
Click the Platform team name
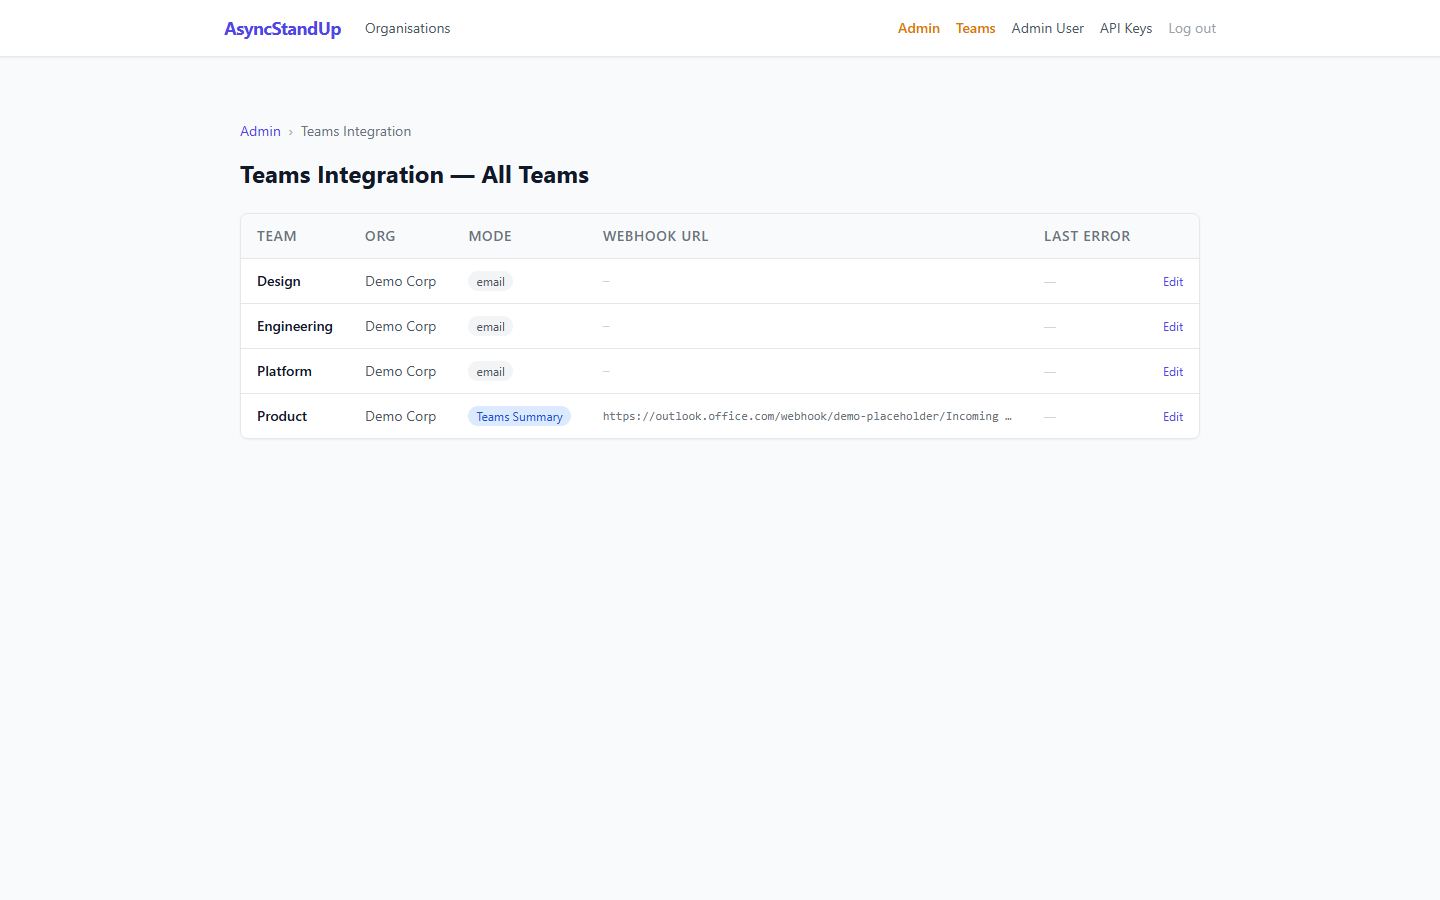(x=284, y=372)
